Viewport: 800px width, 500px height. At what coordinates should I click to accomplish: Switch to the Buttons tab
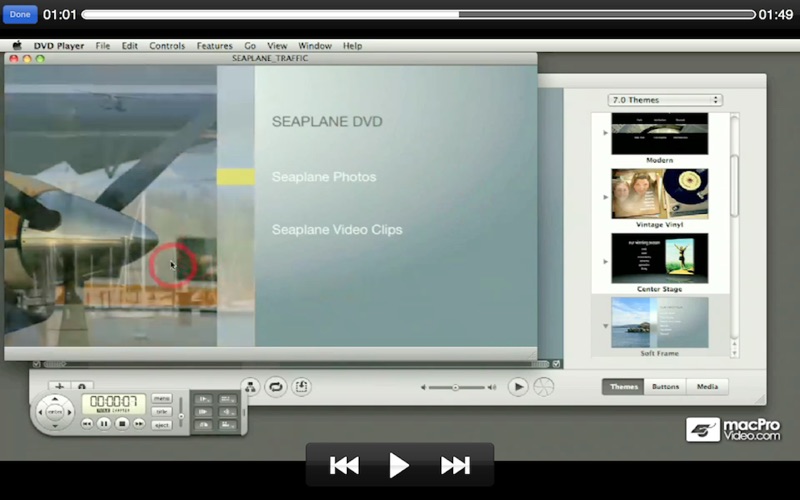pos(665,387)
